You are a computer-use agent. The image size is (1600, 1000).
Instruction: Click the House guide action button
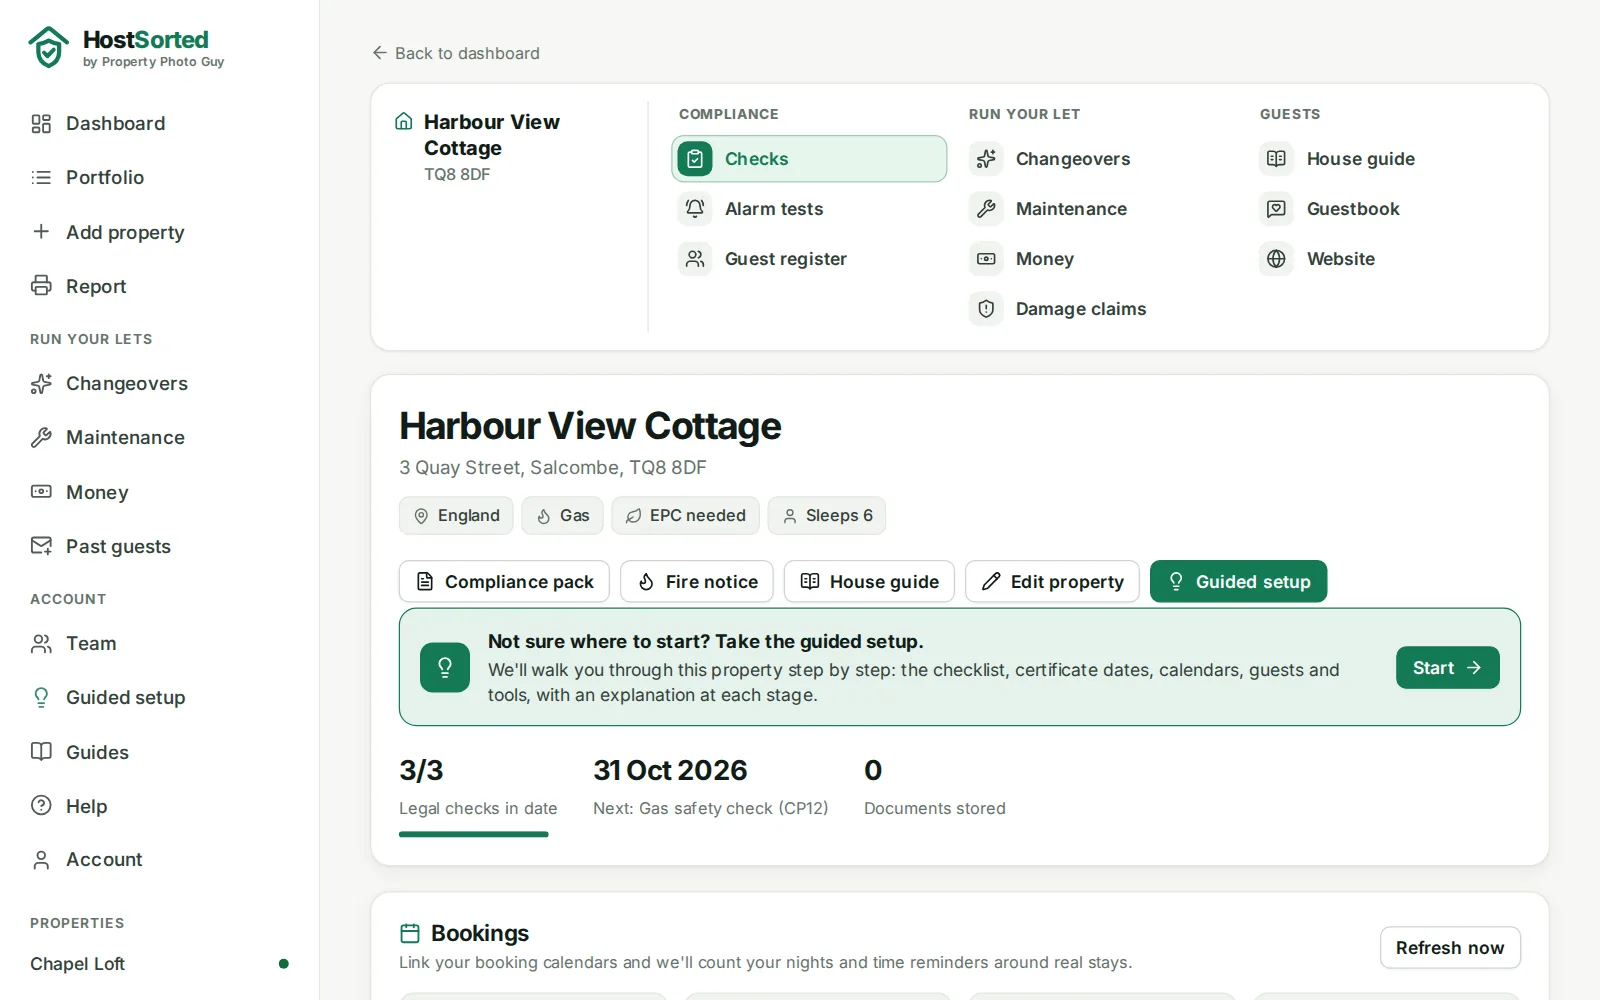869,581
